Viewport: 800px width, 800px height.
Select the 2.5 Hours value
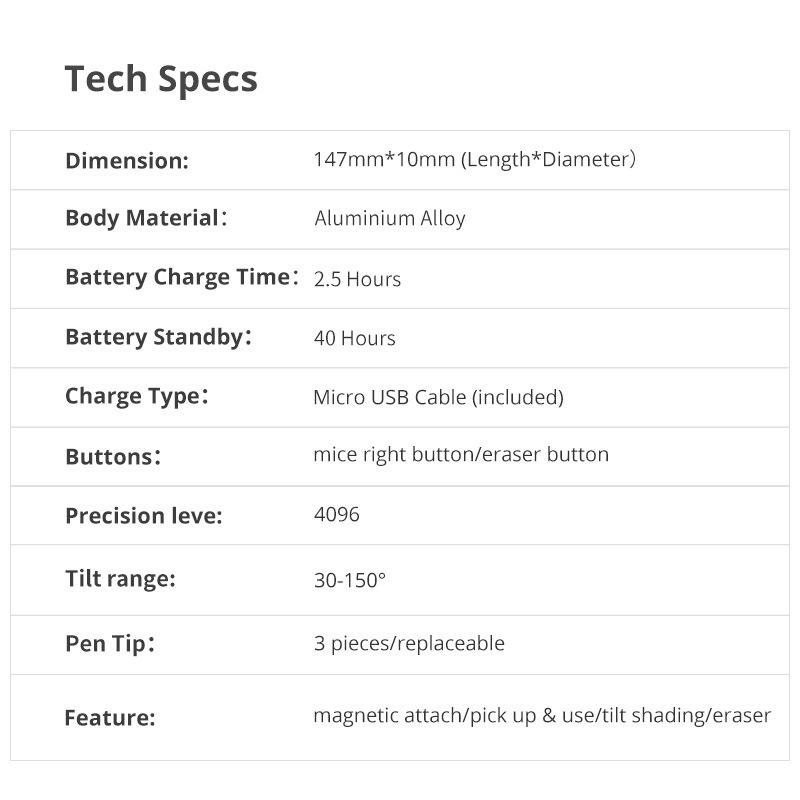click(357, 279)
